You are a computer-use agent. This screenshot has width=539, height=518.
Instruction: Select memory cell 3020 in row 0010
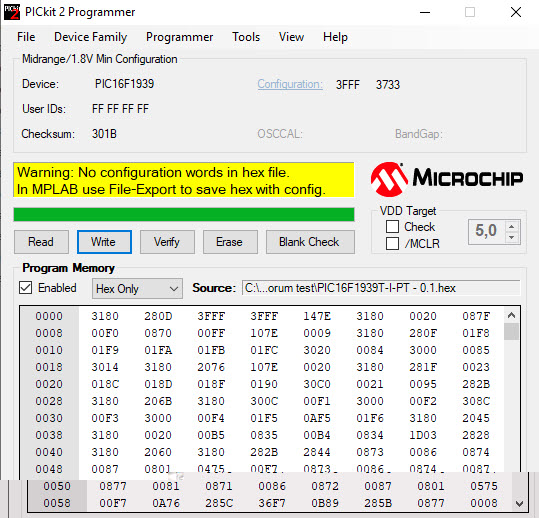tap(317, 350)
